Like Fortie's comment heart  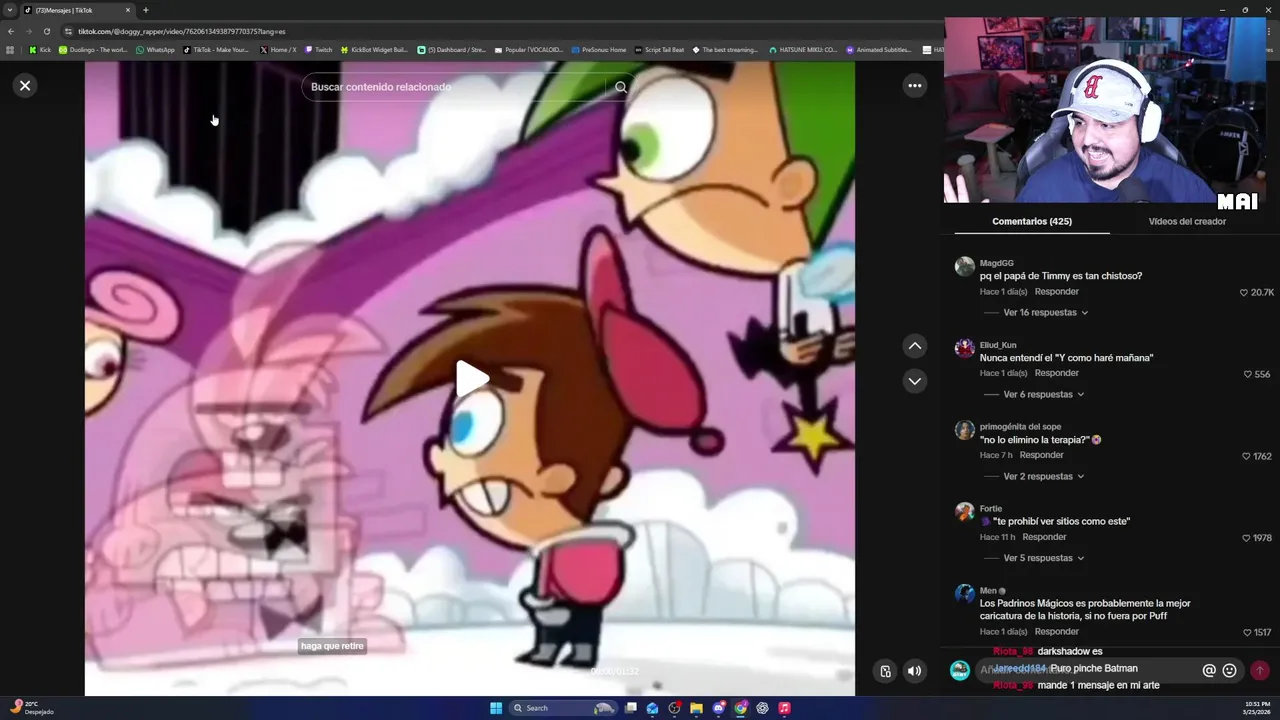pyautogui.click(x=1246, y=538)
